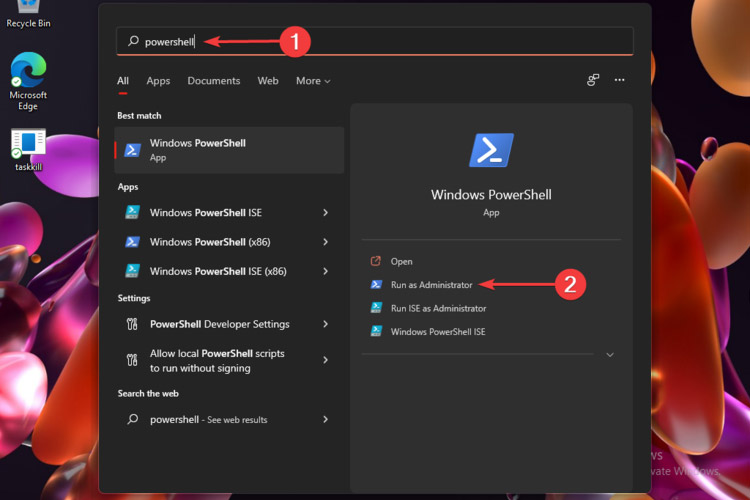Expand Windows PowerShell ISE submenu arrow
750x500 pixels.
(325, 212)
